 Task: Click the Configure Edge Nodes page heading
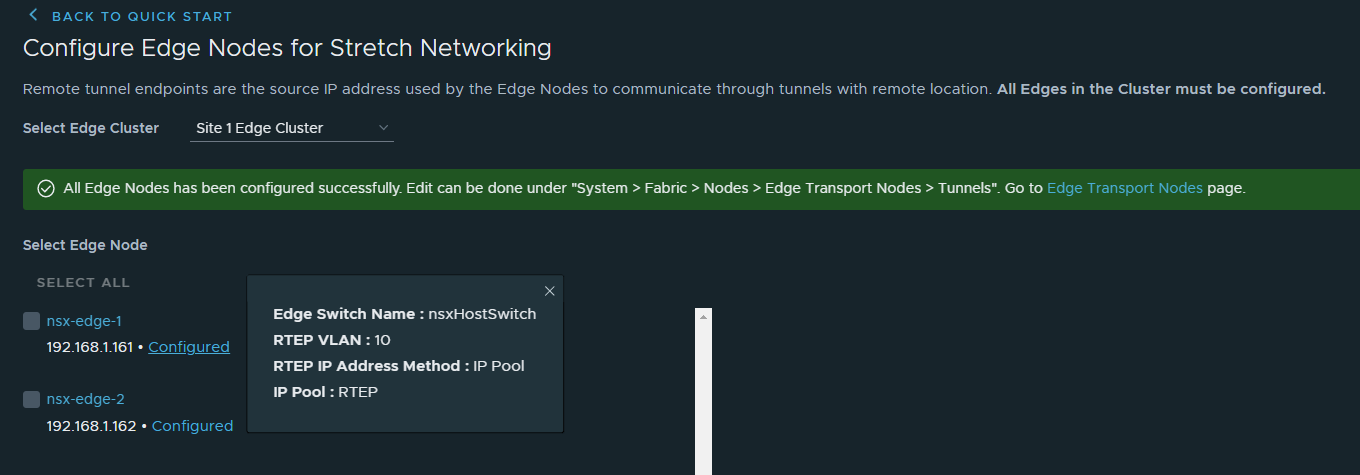click(287, 48)
